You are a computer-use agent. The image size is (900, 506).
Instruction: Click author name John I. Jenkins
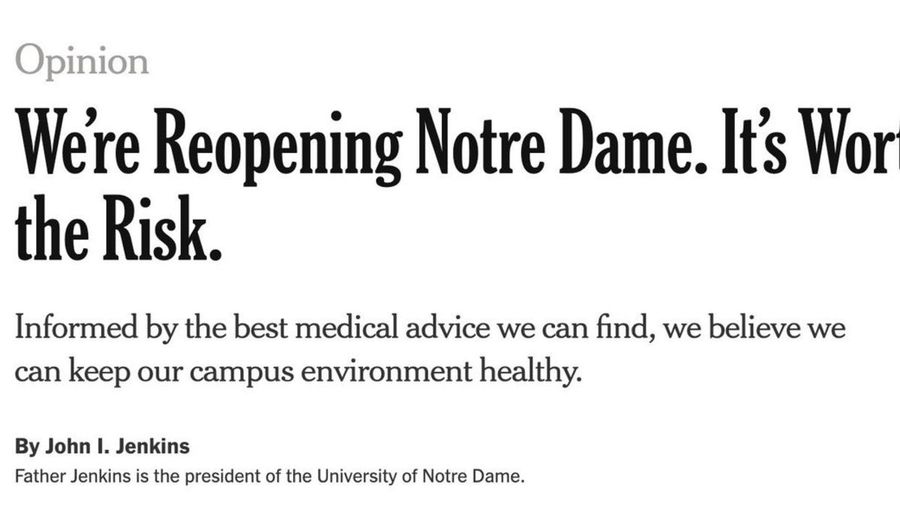[117, 446]
